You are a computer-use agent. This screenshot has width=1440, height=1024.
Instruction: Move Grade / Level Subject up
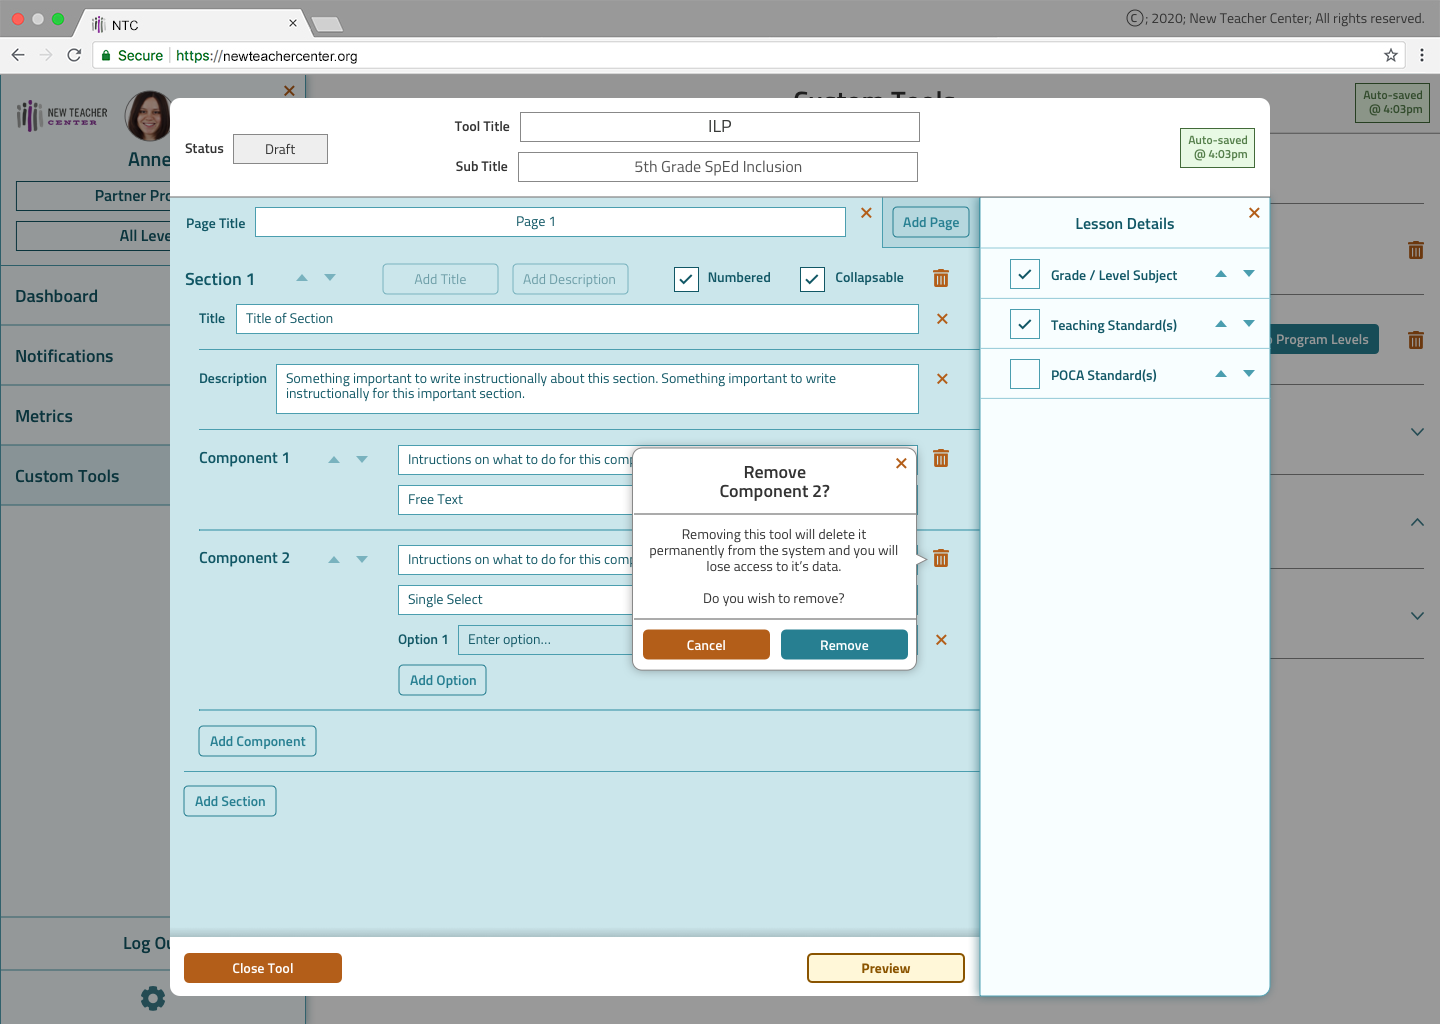pos(1221,273)
